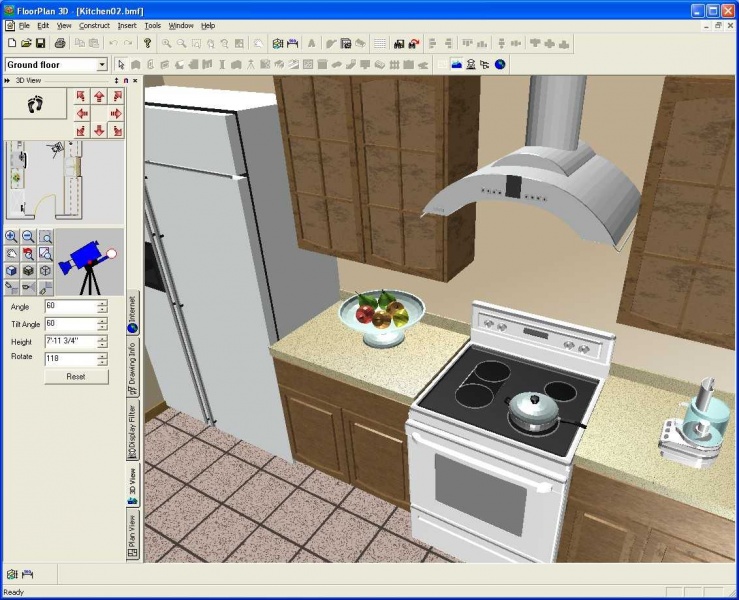Open a file with the folder icon
739x600 pixels.
click(x=26, y=43)
